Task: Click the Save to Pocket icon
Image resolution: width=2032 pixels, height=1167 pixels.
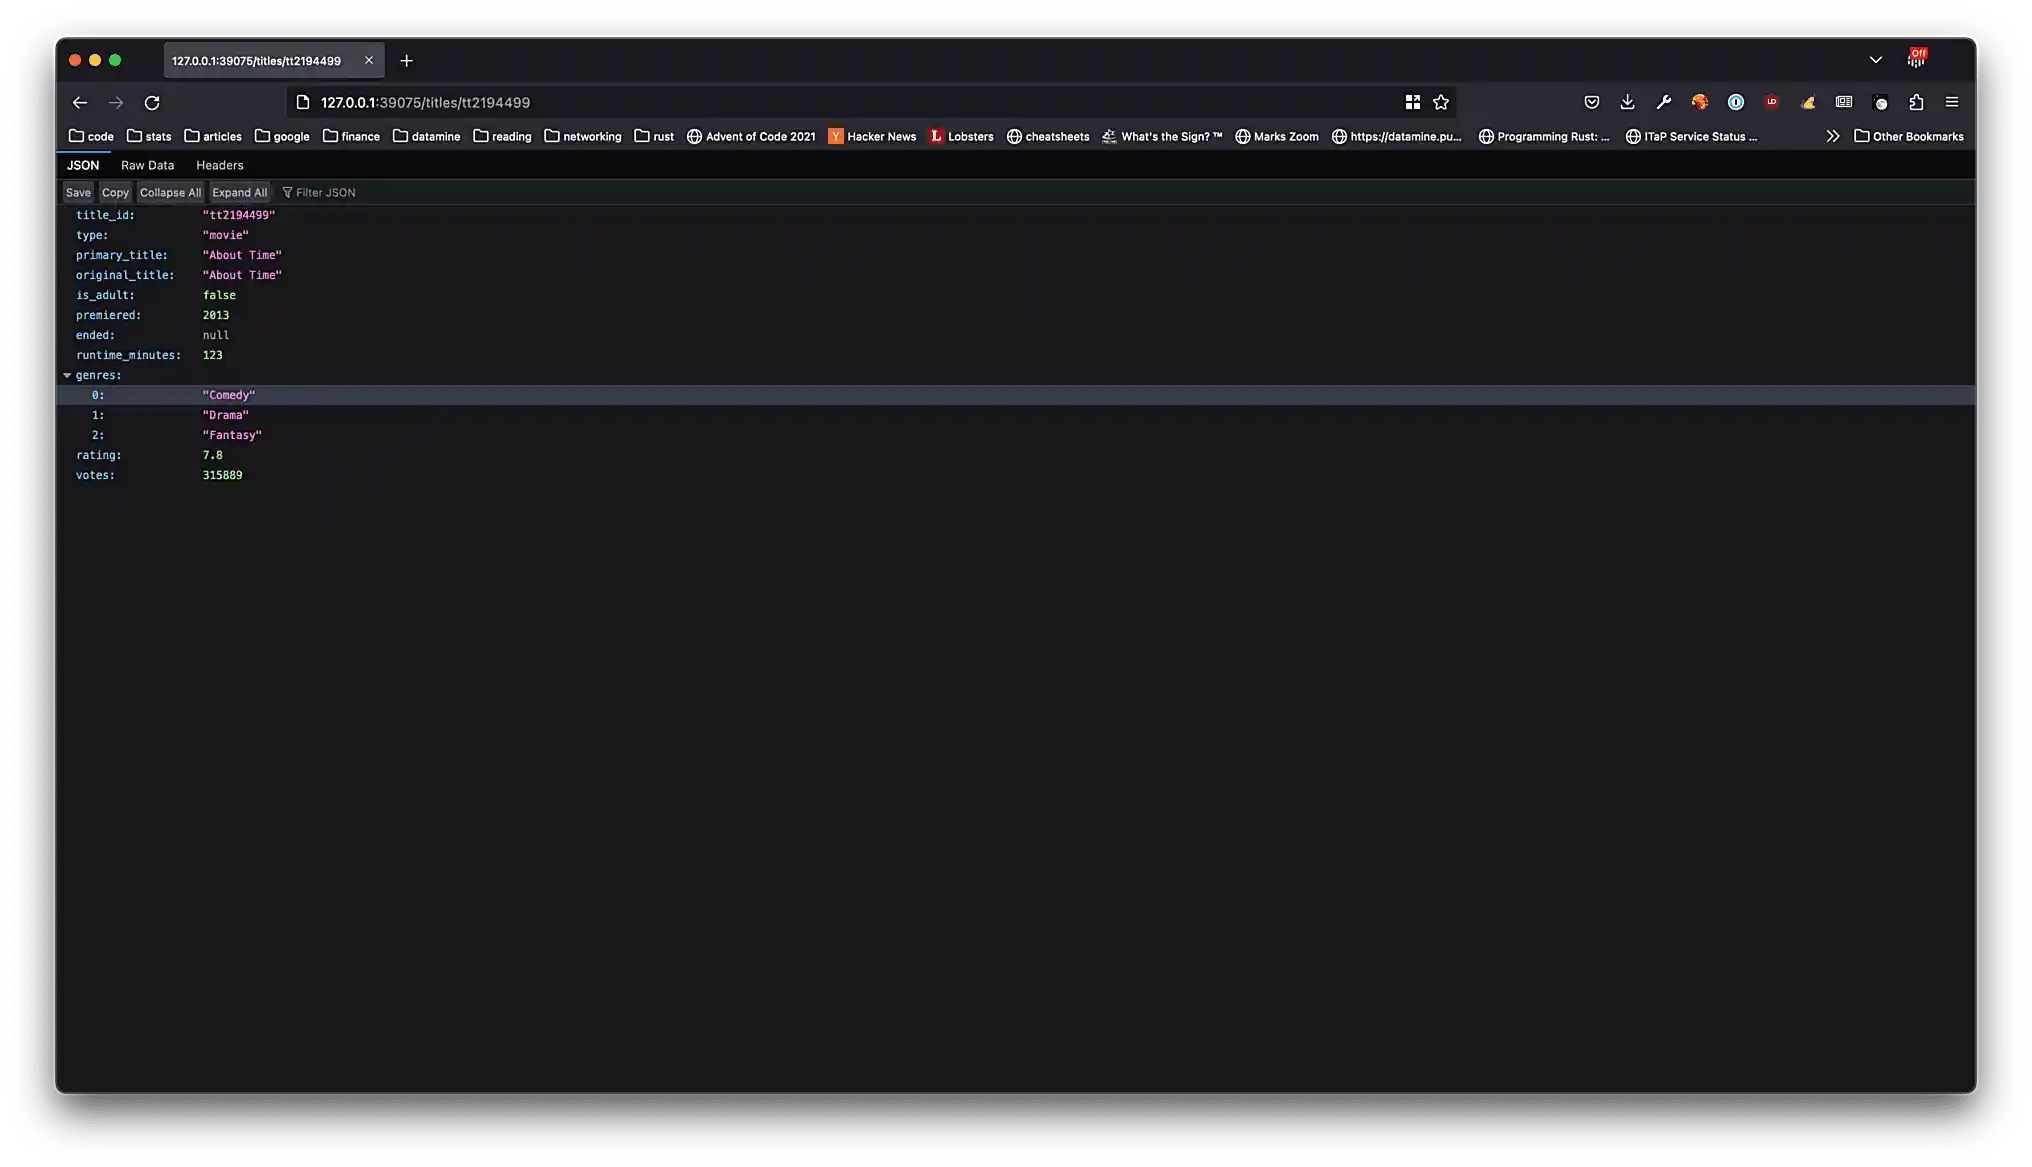Action: pyautogui.click(x=1591, y=102)
